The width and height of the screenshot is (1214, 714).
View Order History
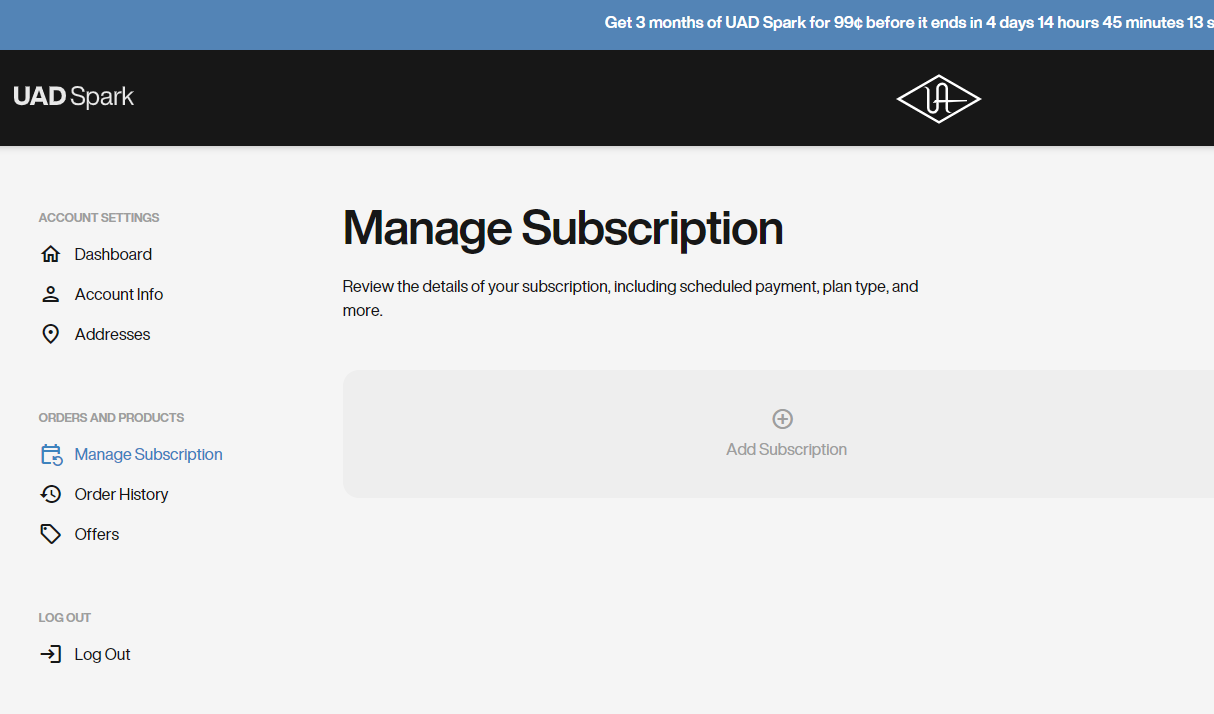point(121,494)
